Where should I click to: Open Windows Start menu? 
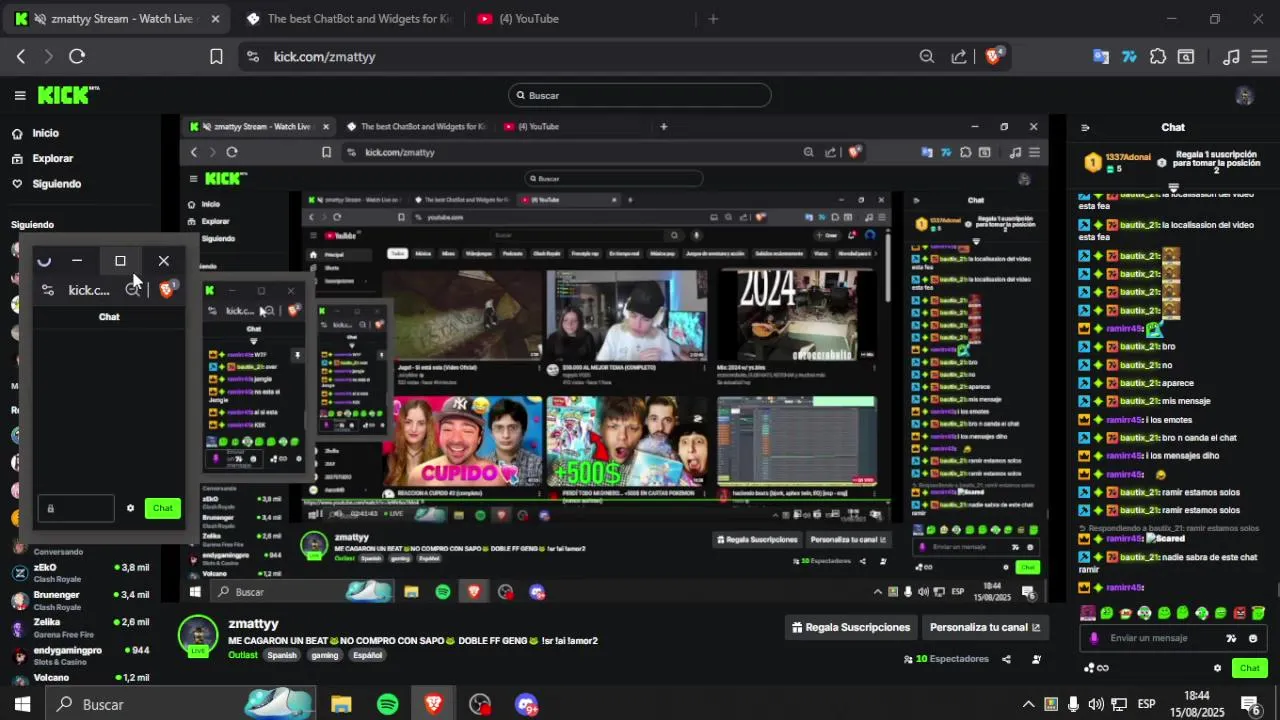pyautogui.click(x=22, y=704)
